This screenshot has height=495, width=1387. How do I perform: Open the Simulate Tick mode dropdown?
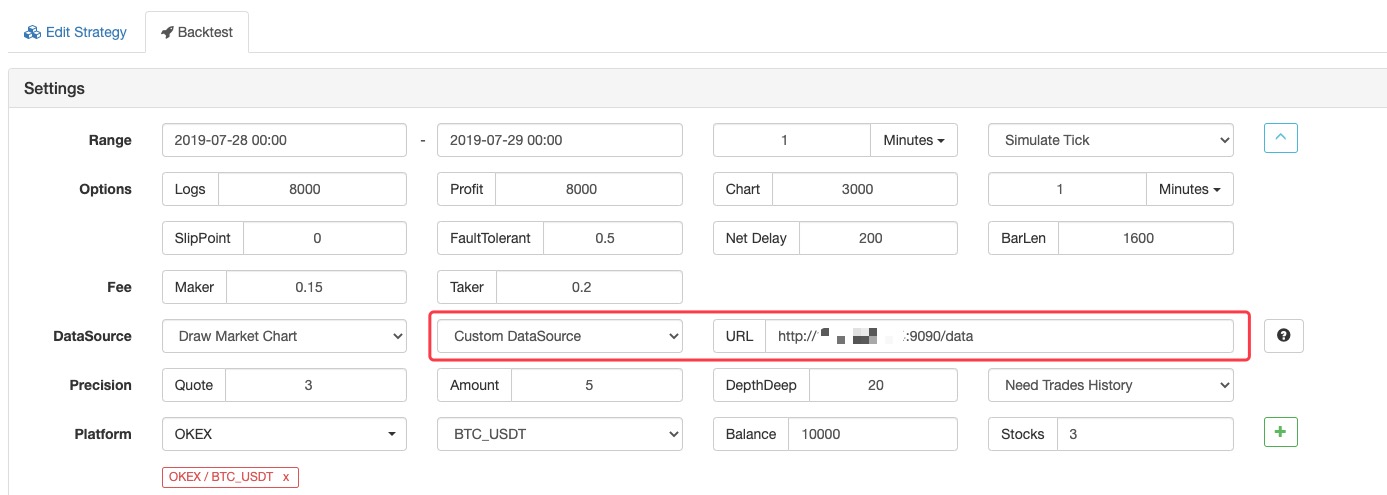(x=1110, y=140)
